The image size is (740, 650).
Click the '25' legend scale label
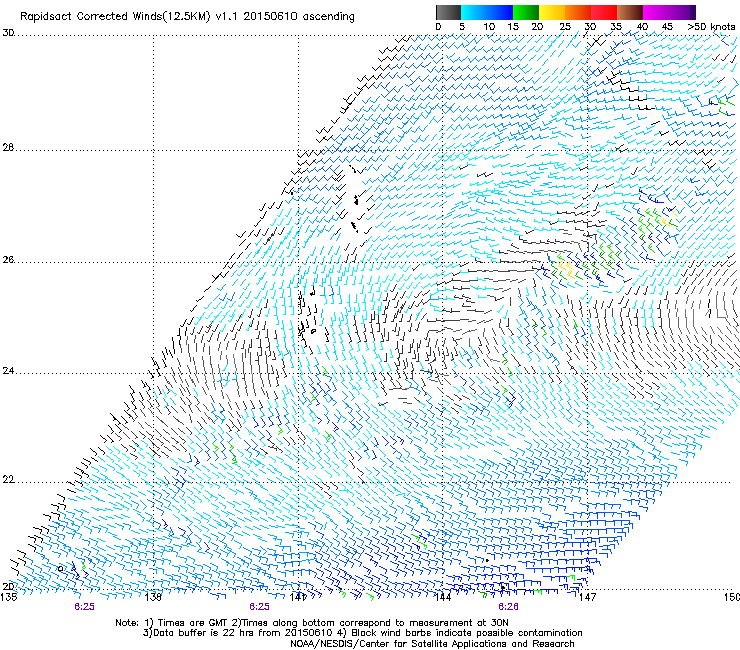pyautogui.click(x=565, y=27)
